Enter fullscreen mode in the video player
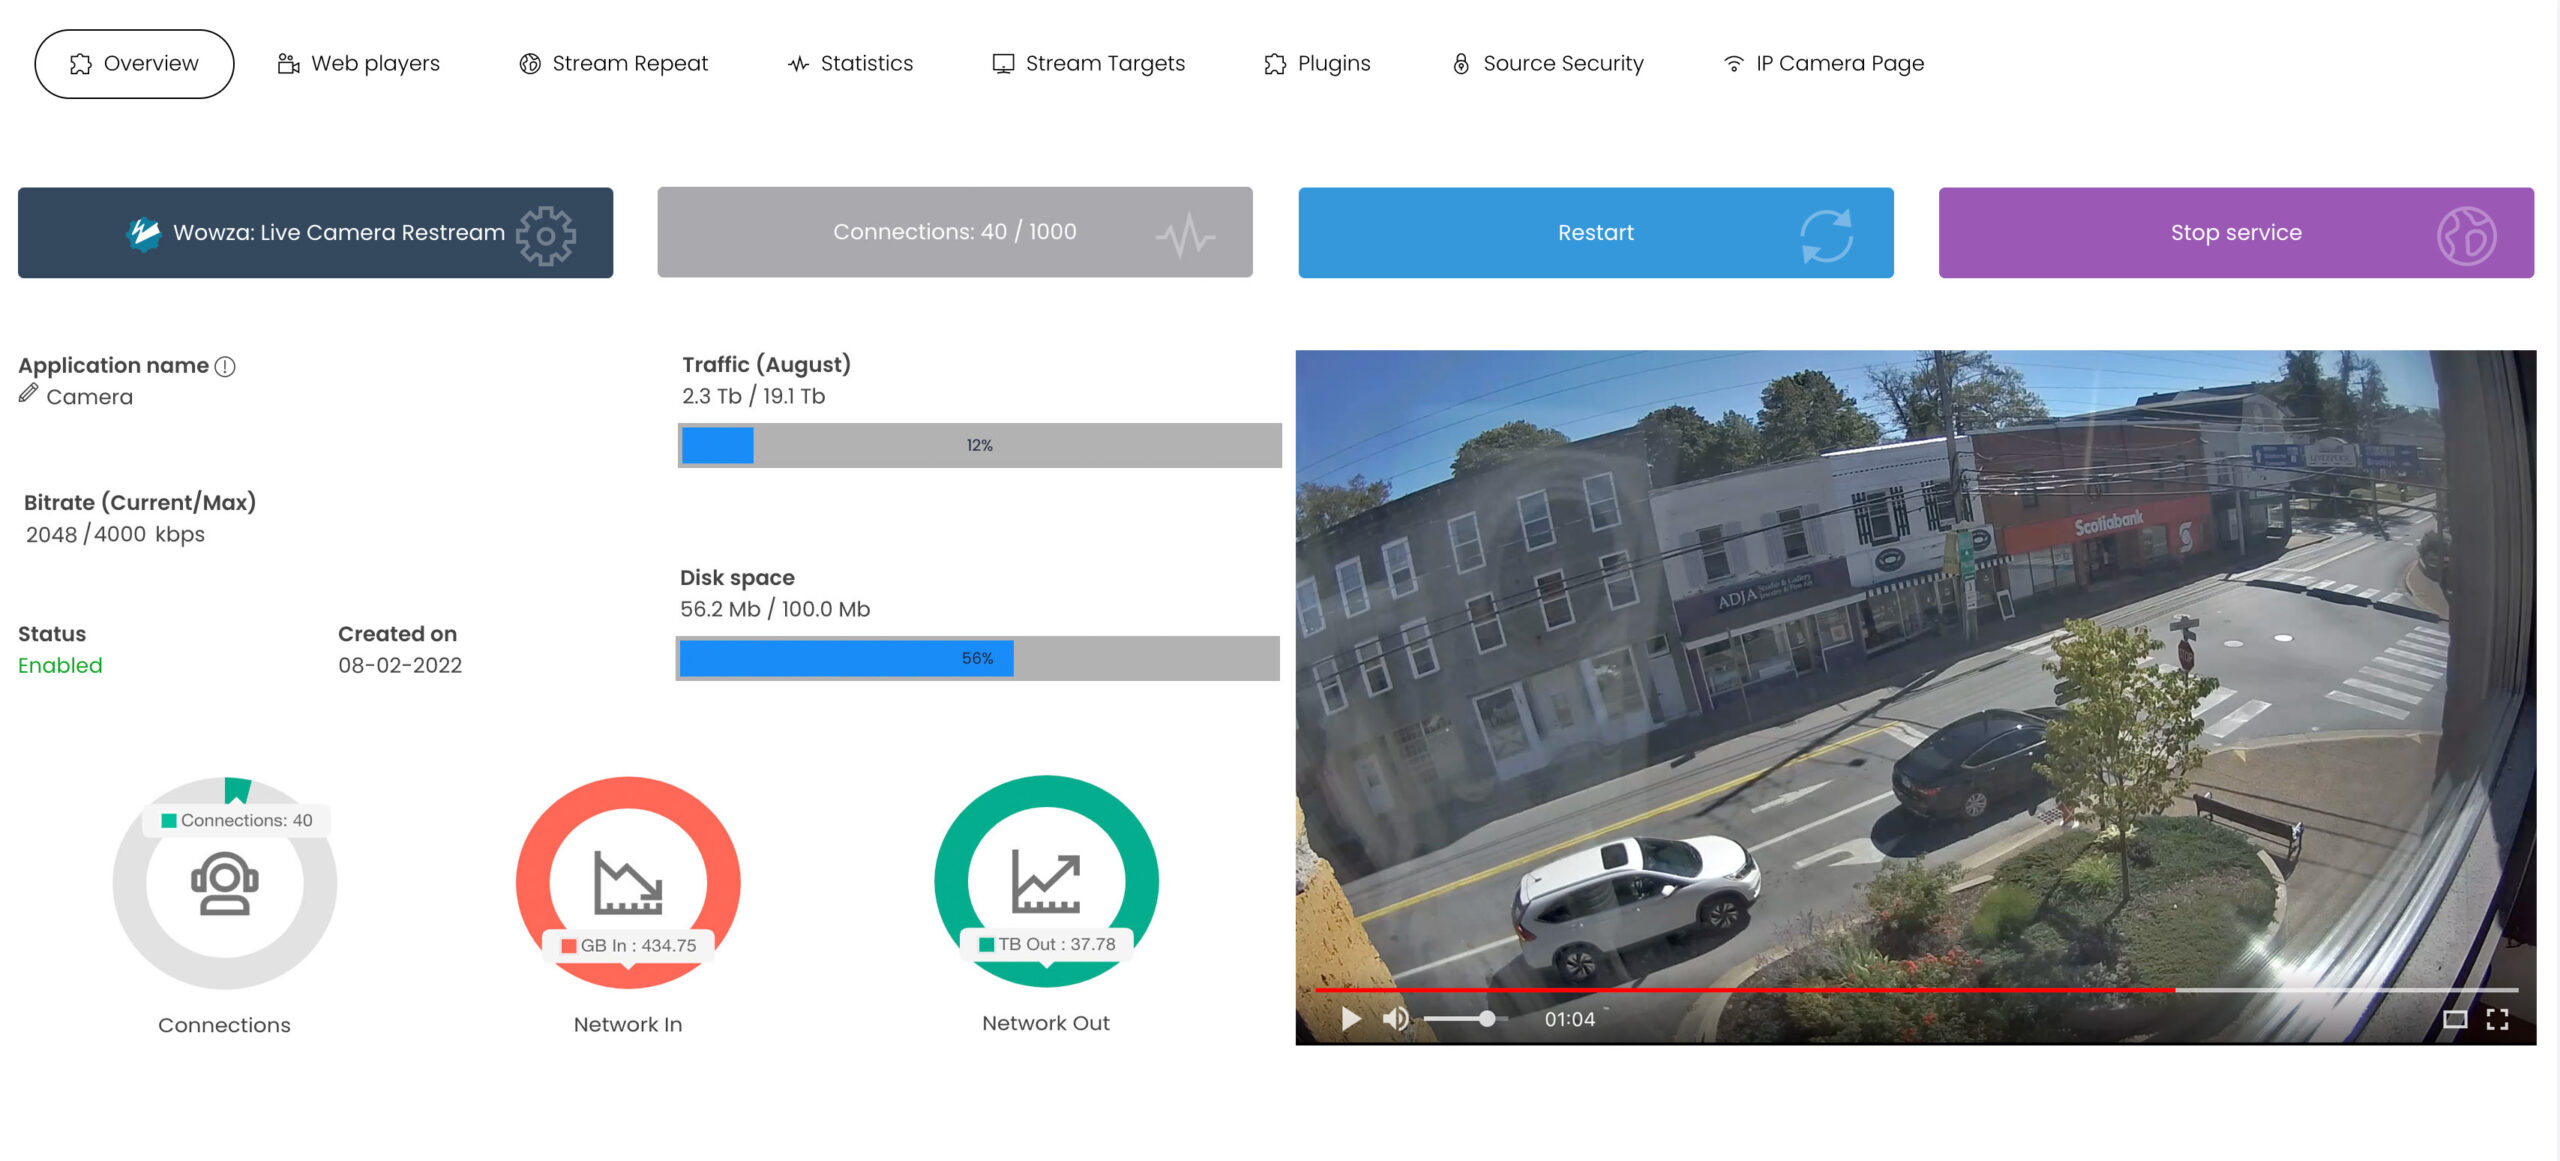This screenshot has height=1161, width=2560. [2497, 1018]
